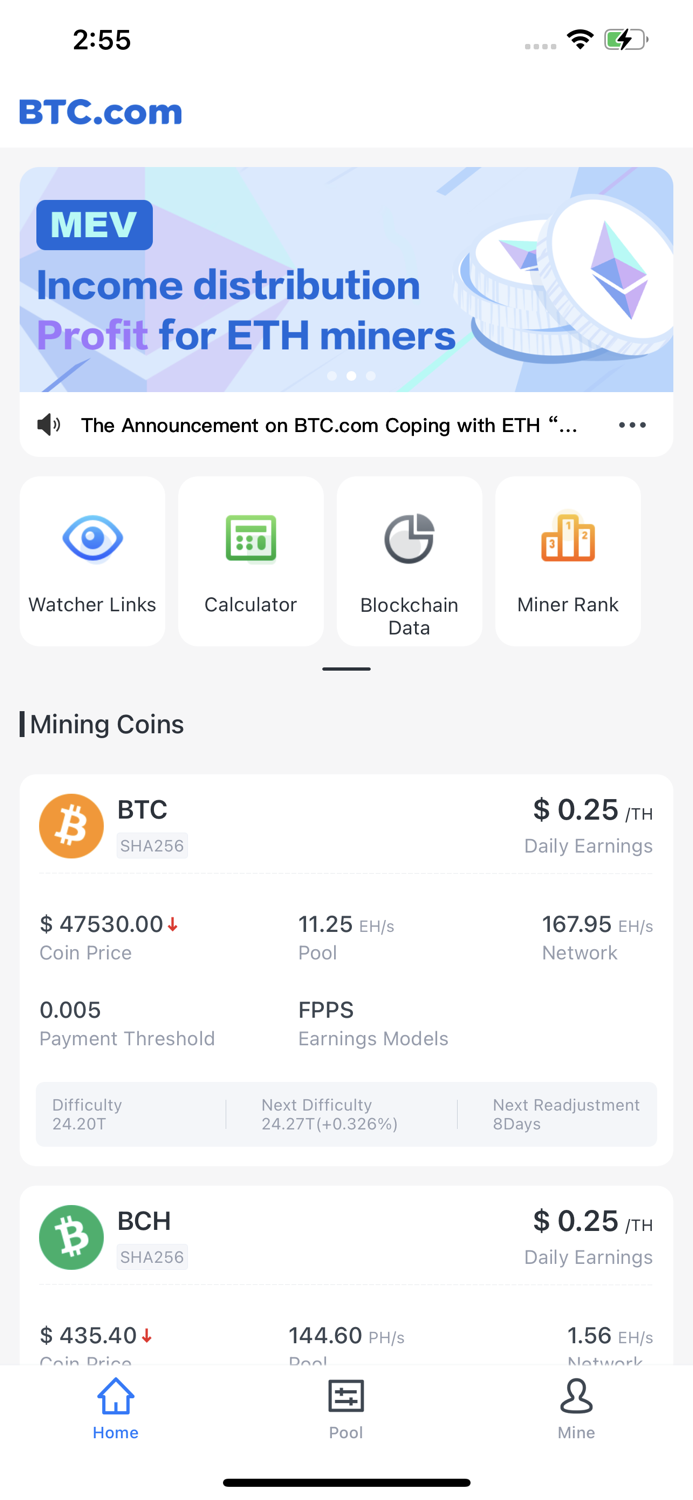
Task: Select the second carousel dot
Action: point(351,375)
